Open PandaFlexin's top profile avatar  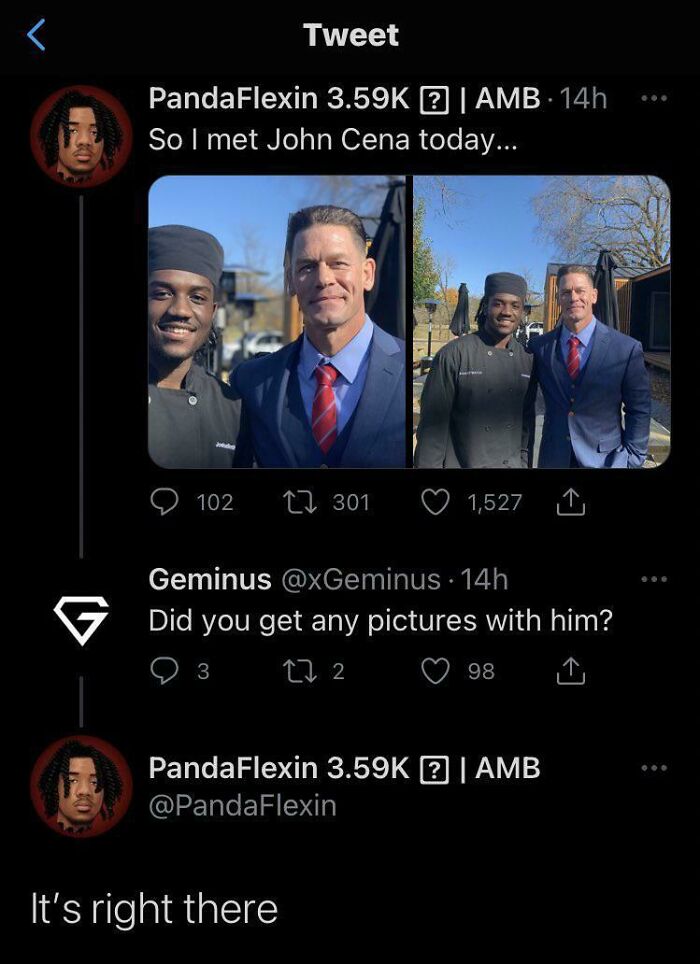81,135
